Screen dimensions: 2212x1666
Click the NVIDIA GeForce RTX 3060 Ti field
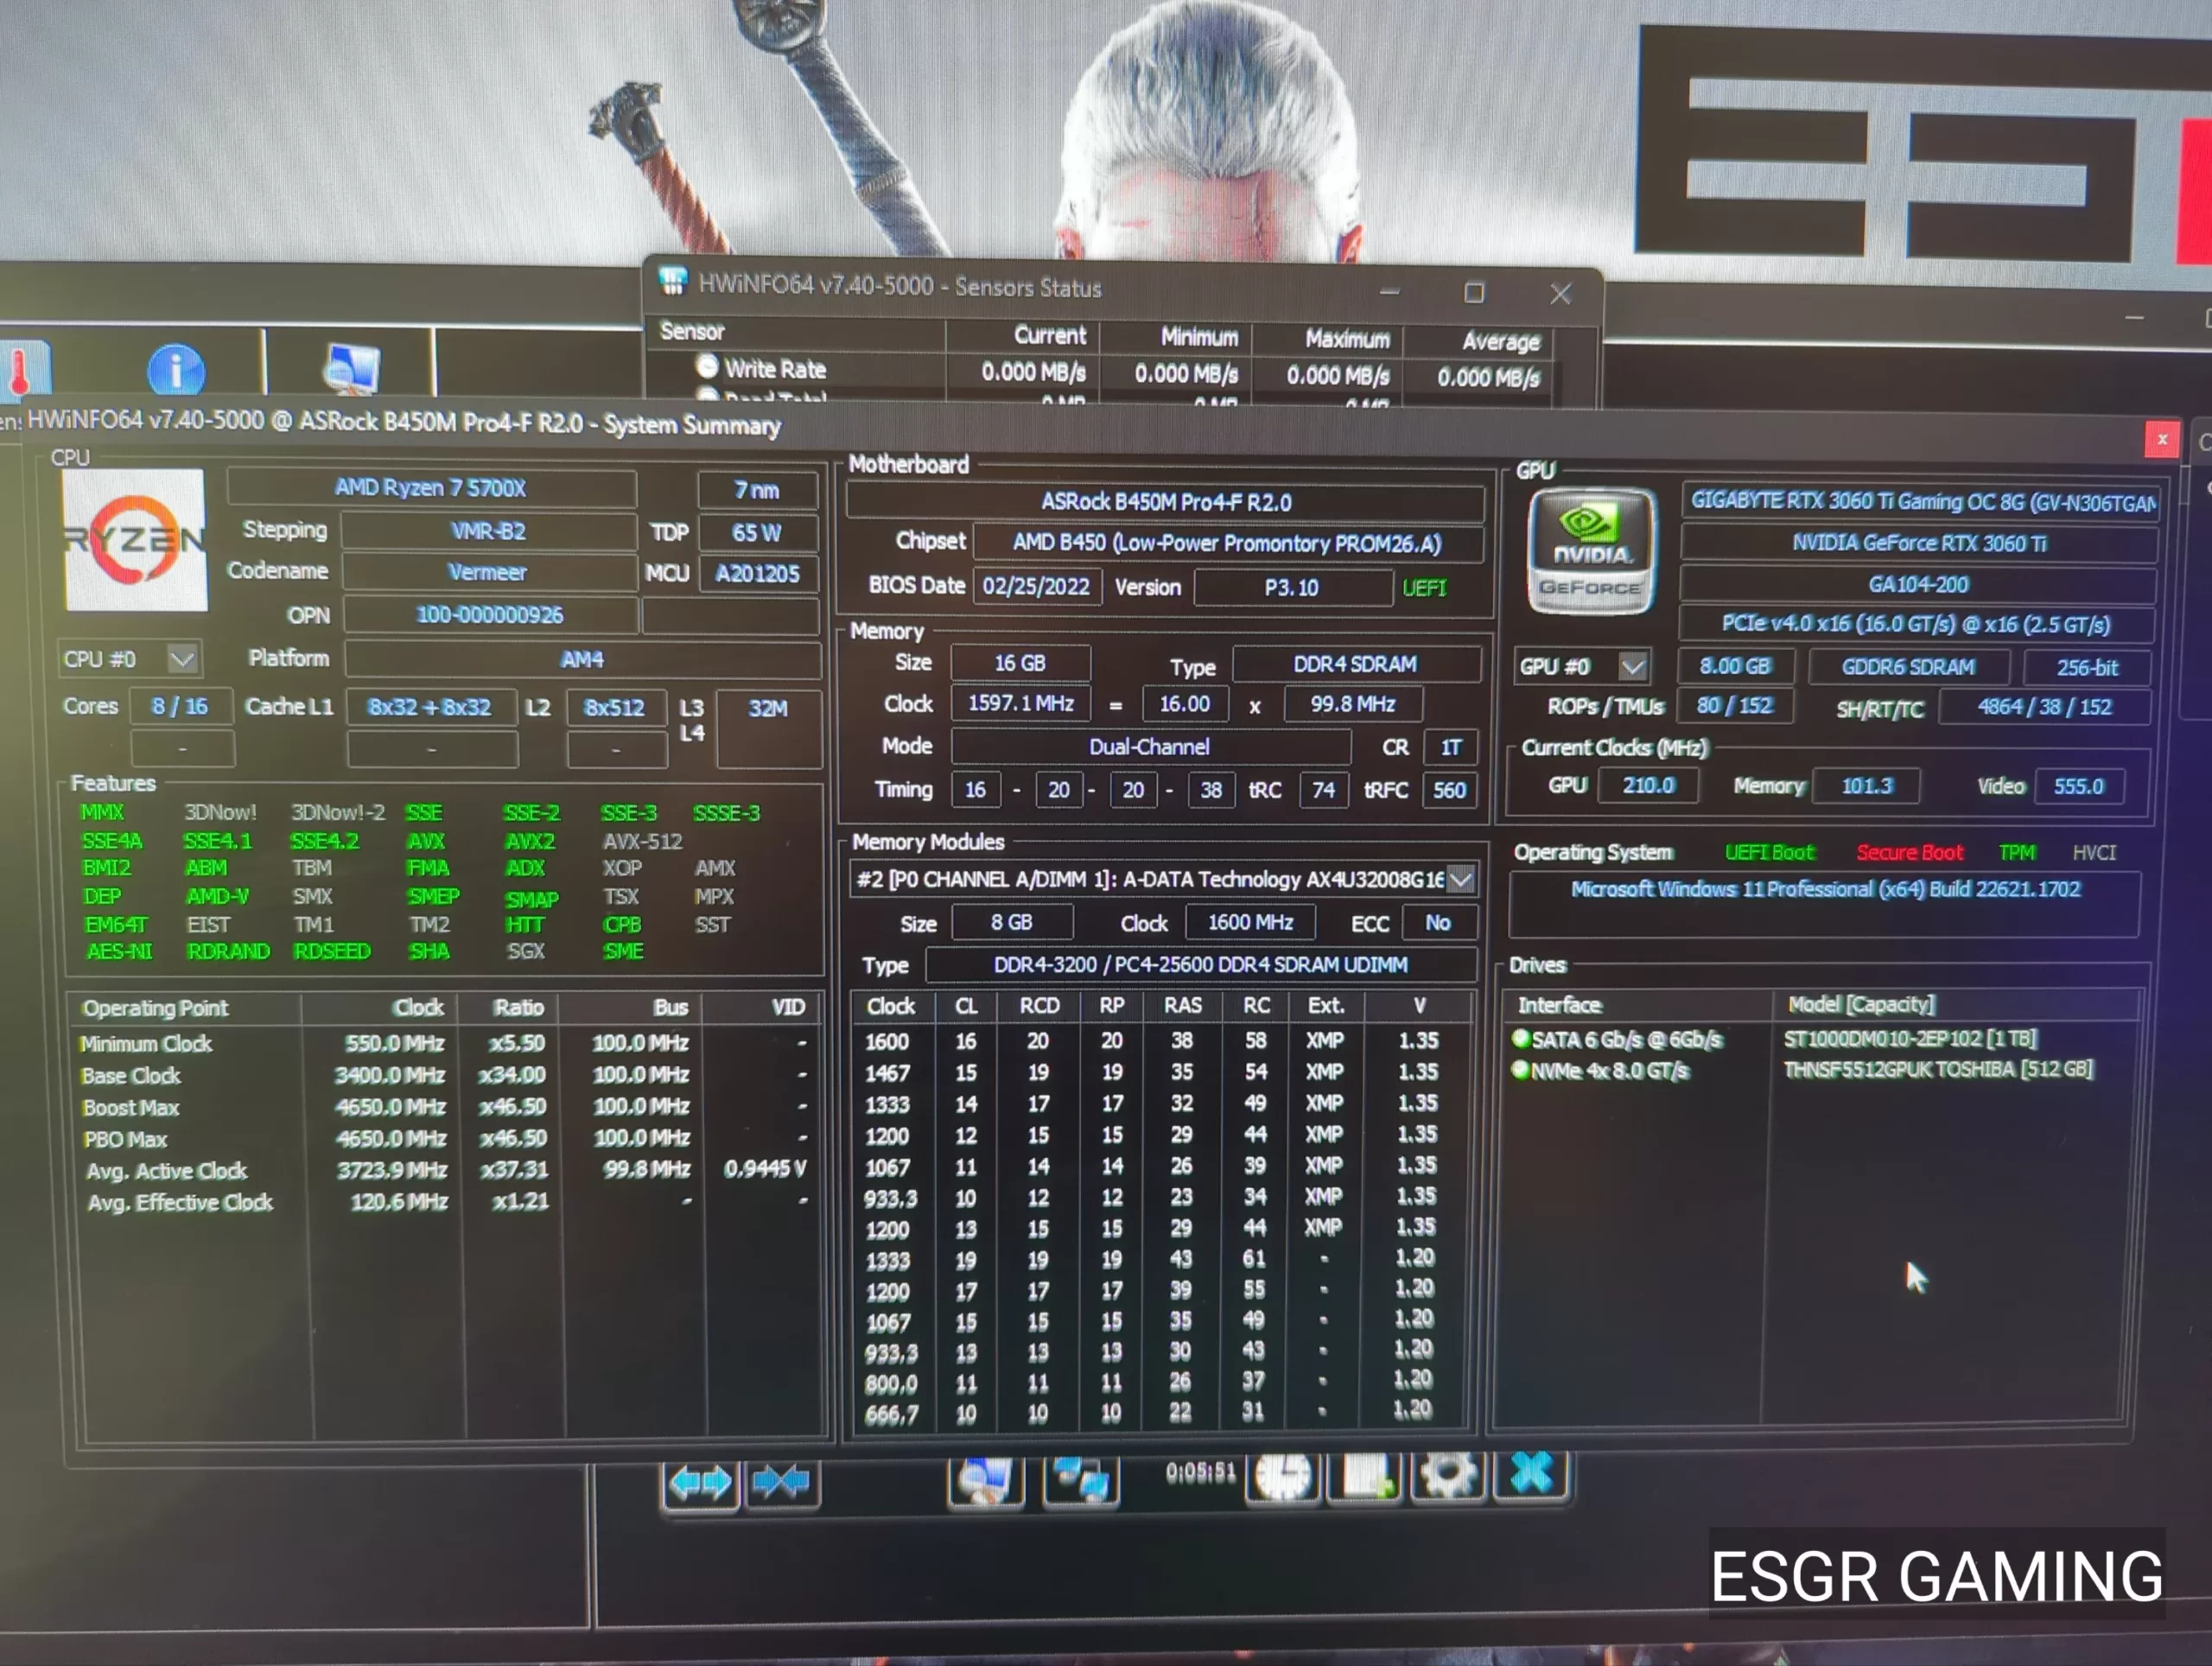coord(1918,543)
